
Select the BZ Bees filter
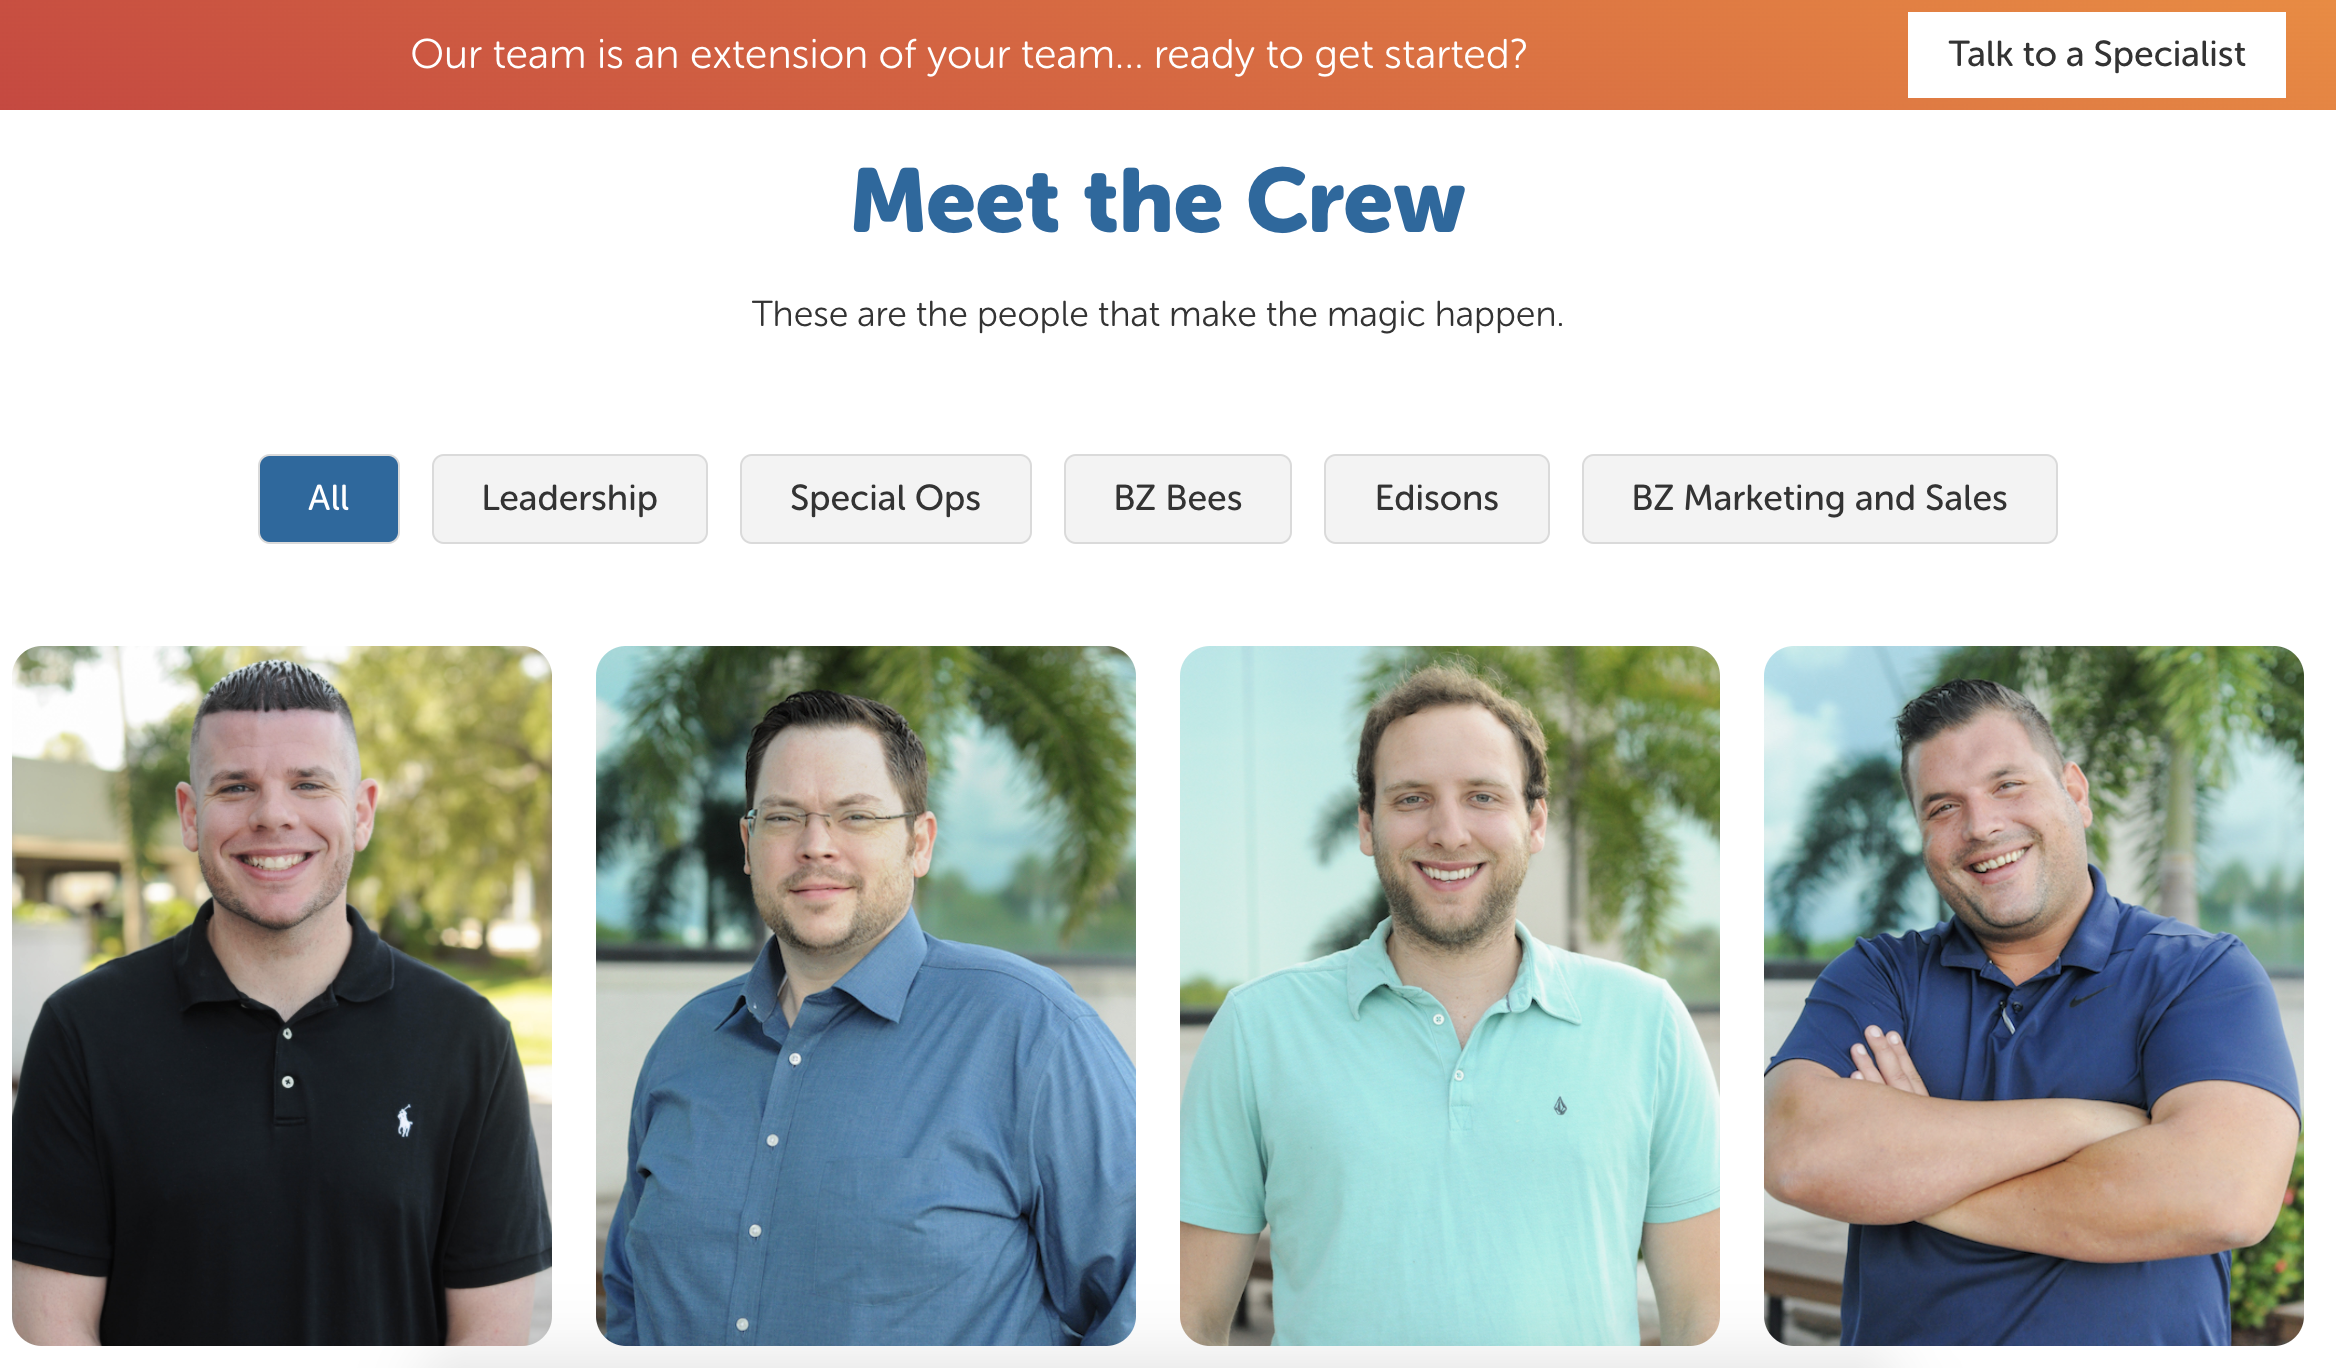(1177, 498)
